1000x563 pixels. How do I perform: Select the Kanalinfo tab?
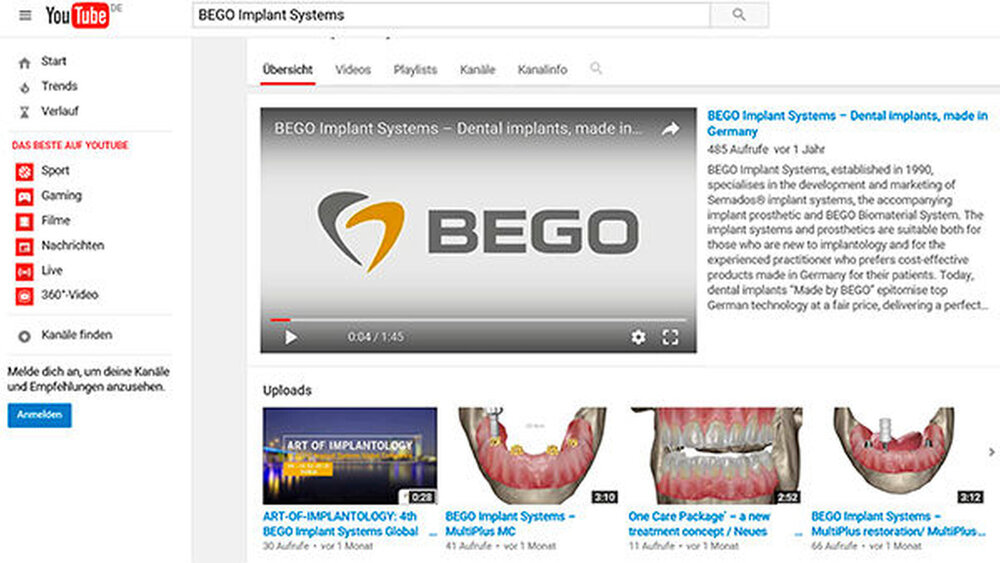pos(542,70)
